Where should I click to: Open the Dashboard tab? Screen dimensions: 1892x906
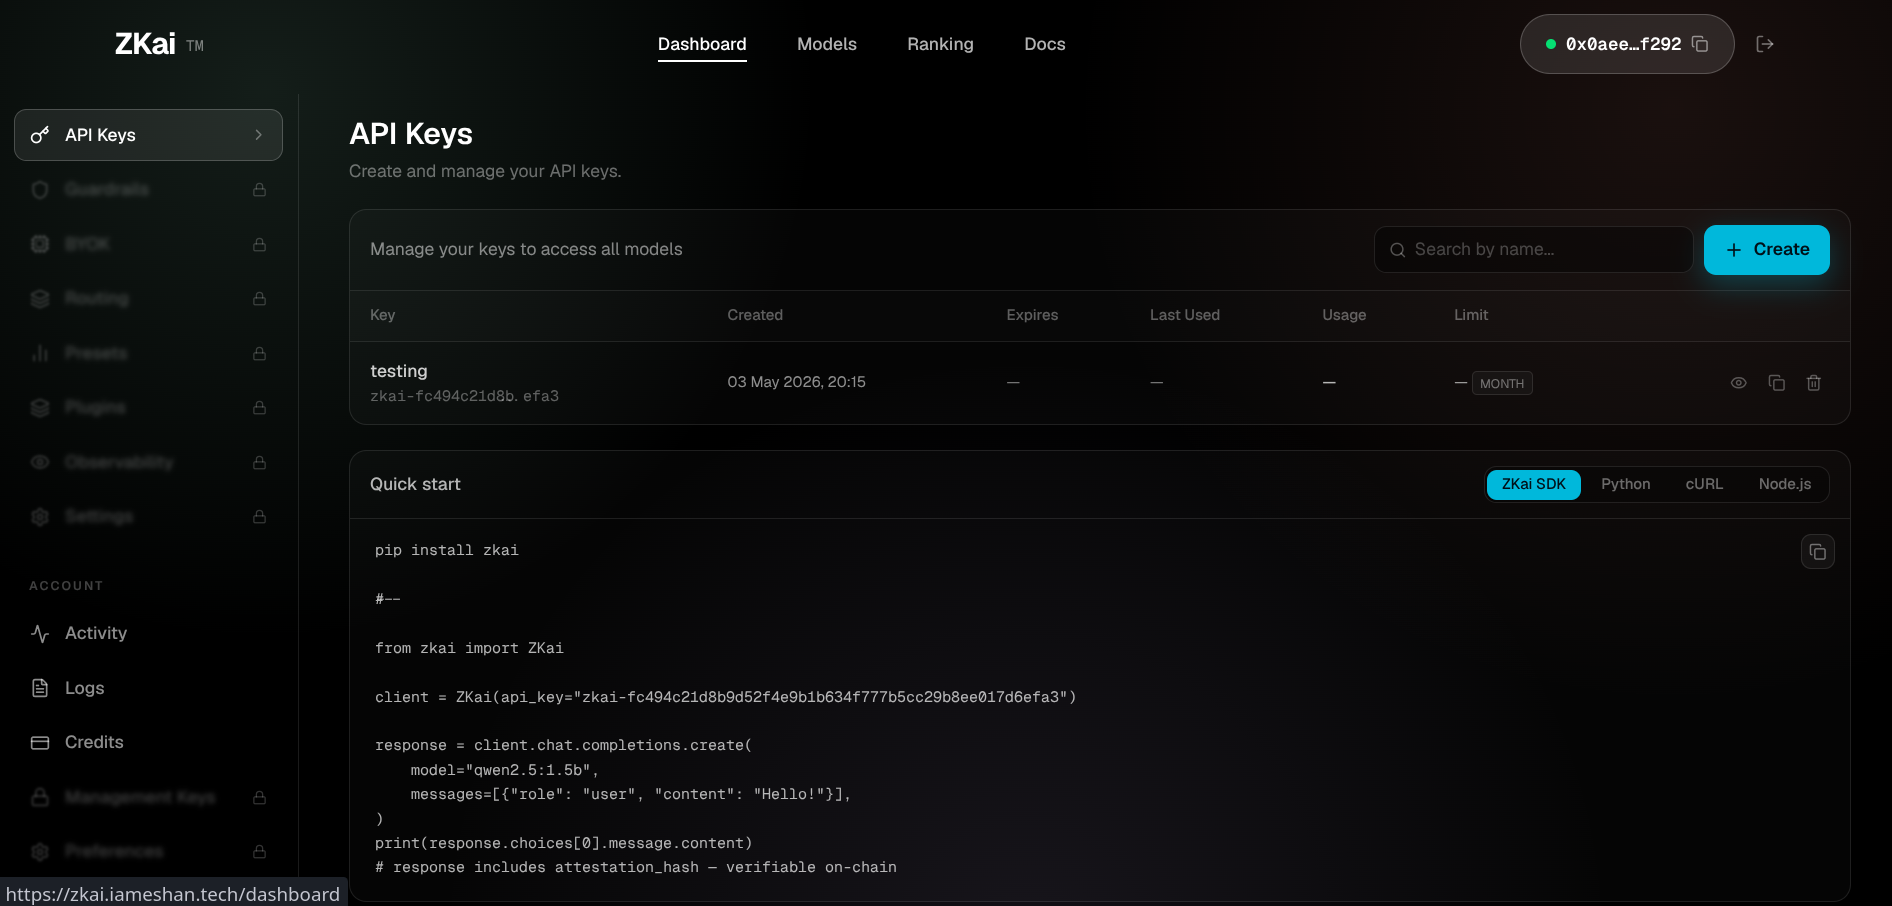point(702,44)
